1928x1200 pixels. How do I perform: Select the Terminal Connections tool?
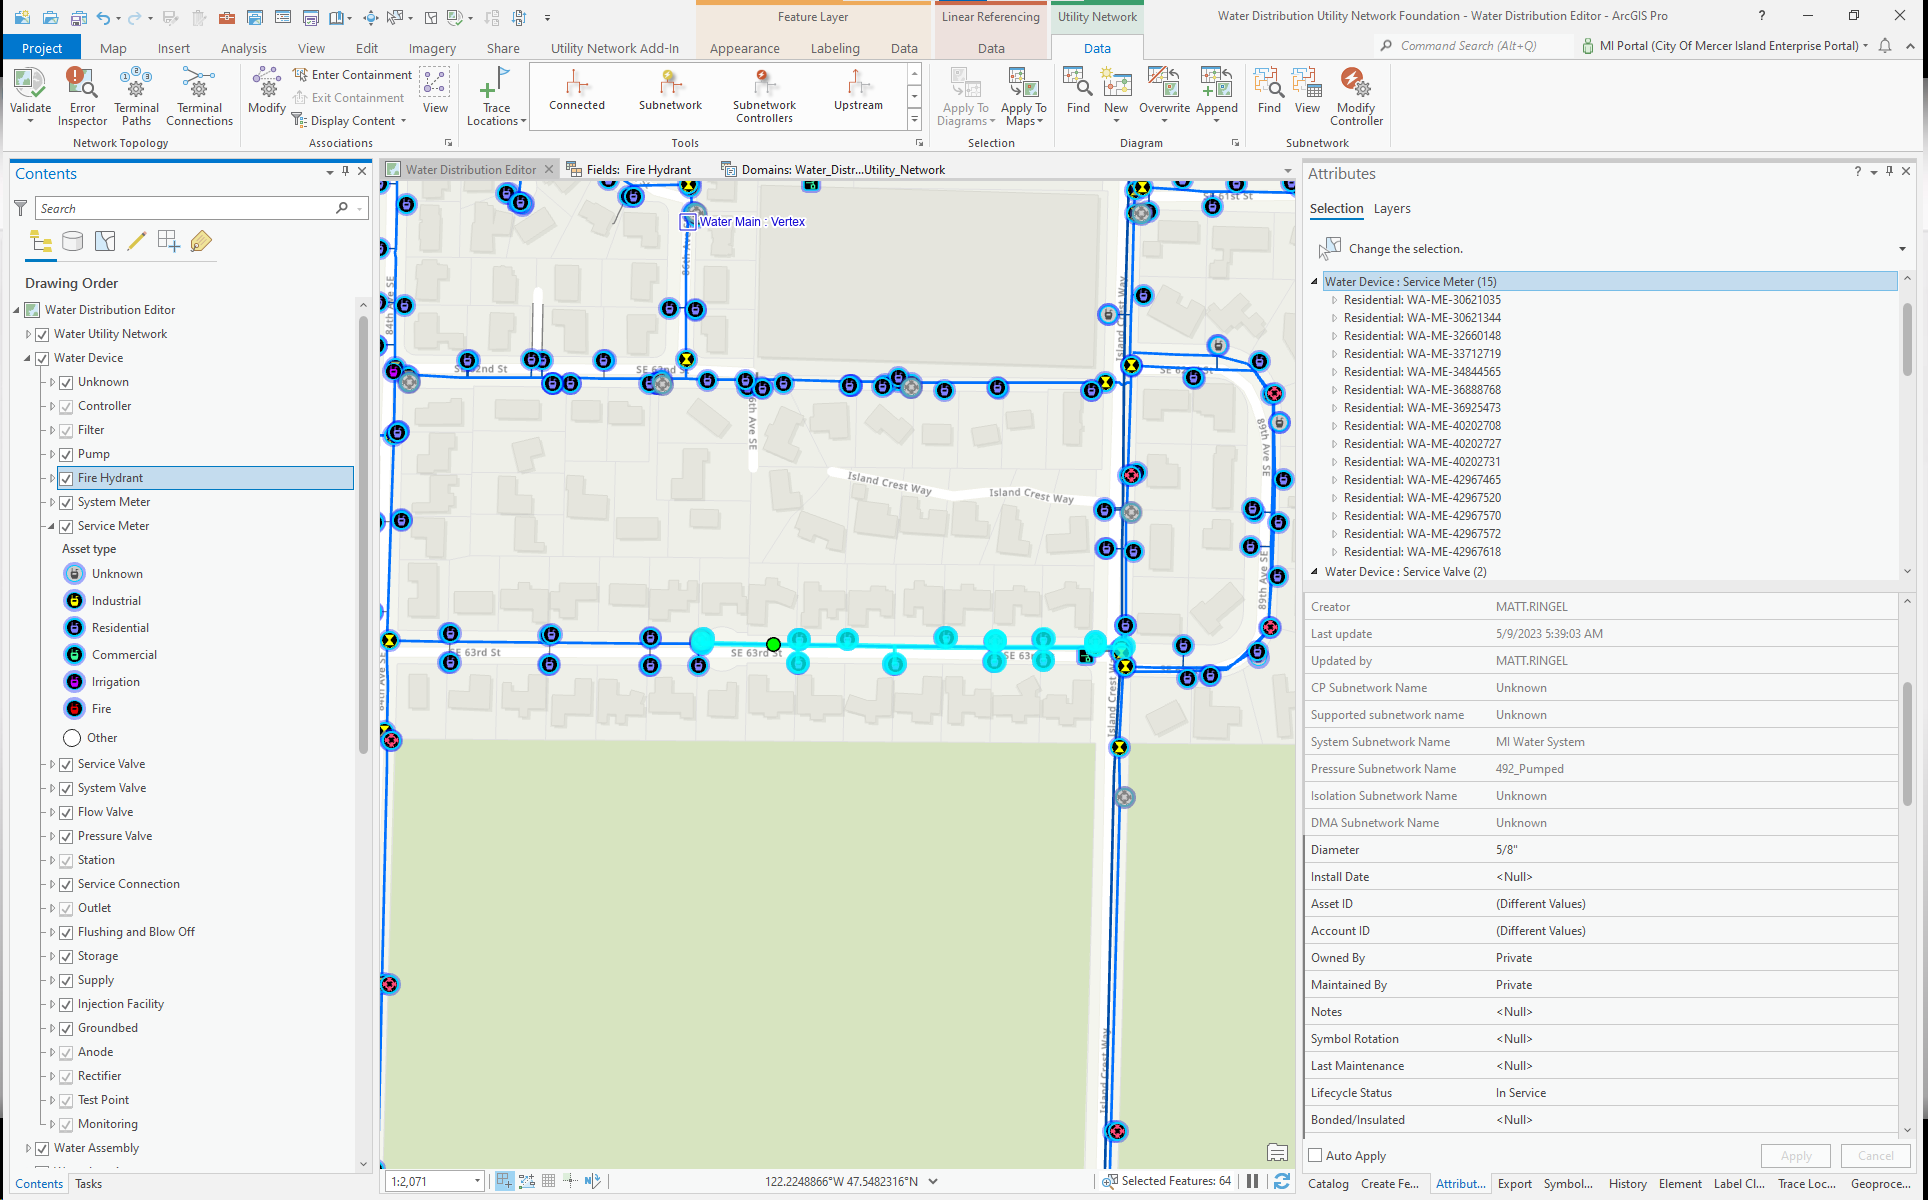[199, 95]
